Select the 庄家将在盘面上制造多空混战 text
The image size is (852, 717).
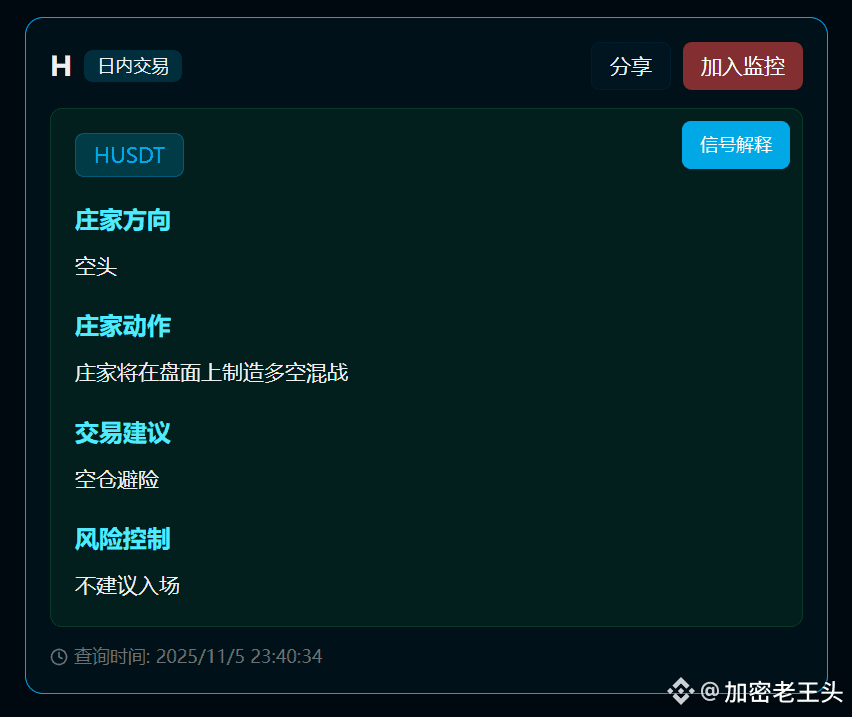[x=211, y=373]
